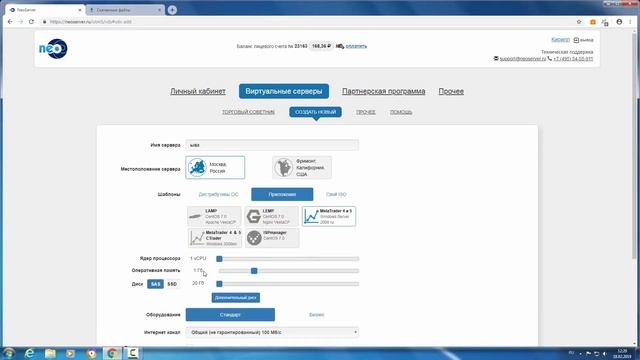Open the orange extension icon

click(x=593, y=22)
